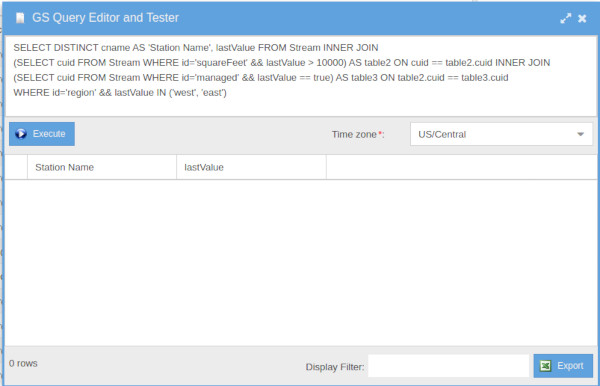Export the results using the Export button label
The width and height of the screenshot is (600, 386).
coord(570,366)
